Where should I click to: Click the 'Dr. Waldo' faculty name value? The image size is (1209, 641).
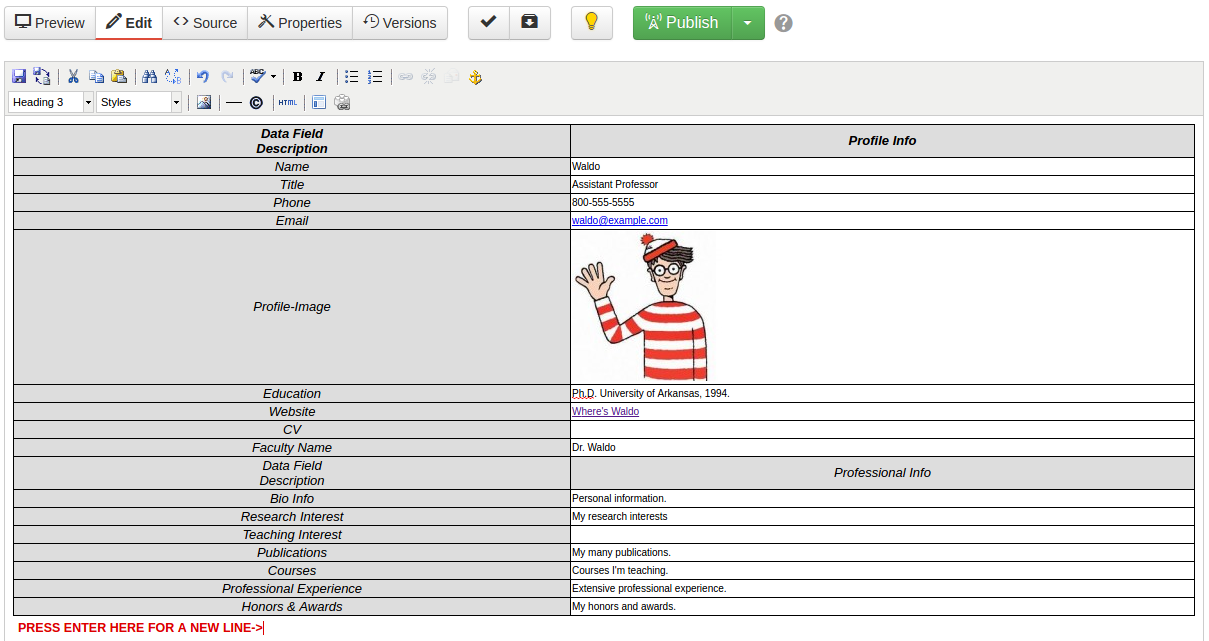594,447
